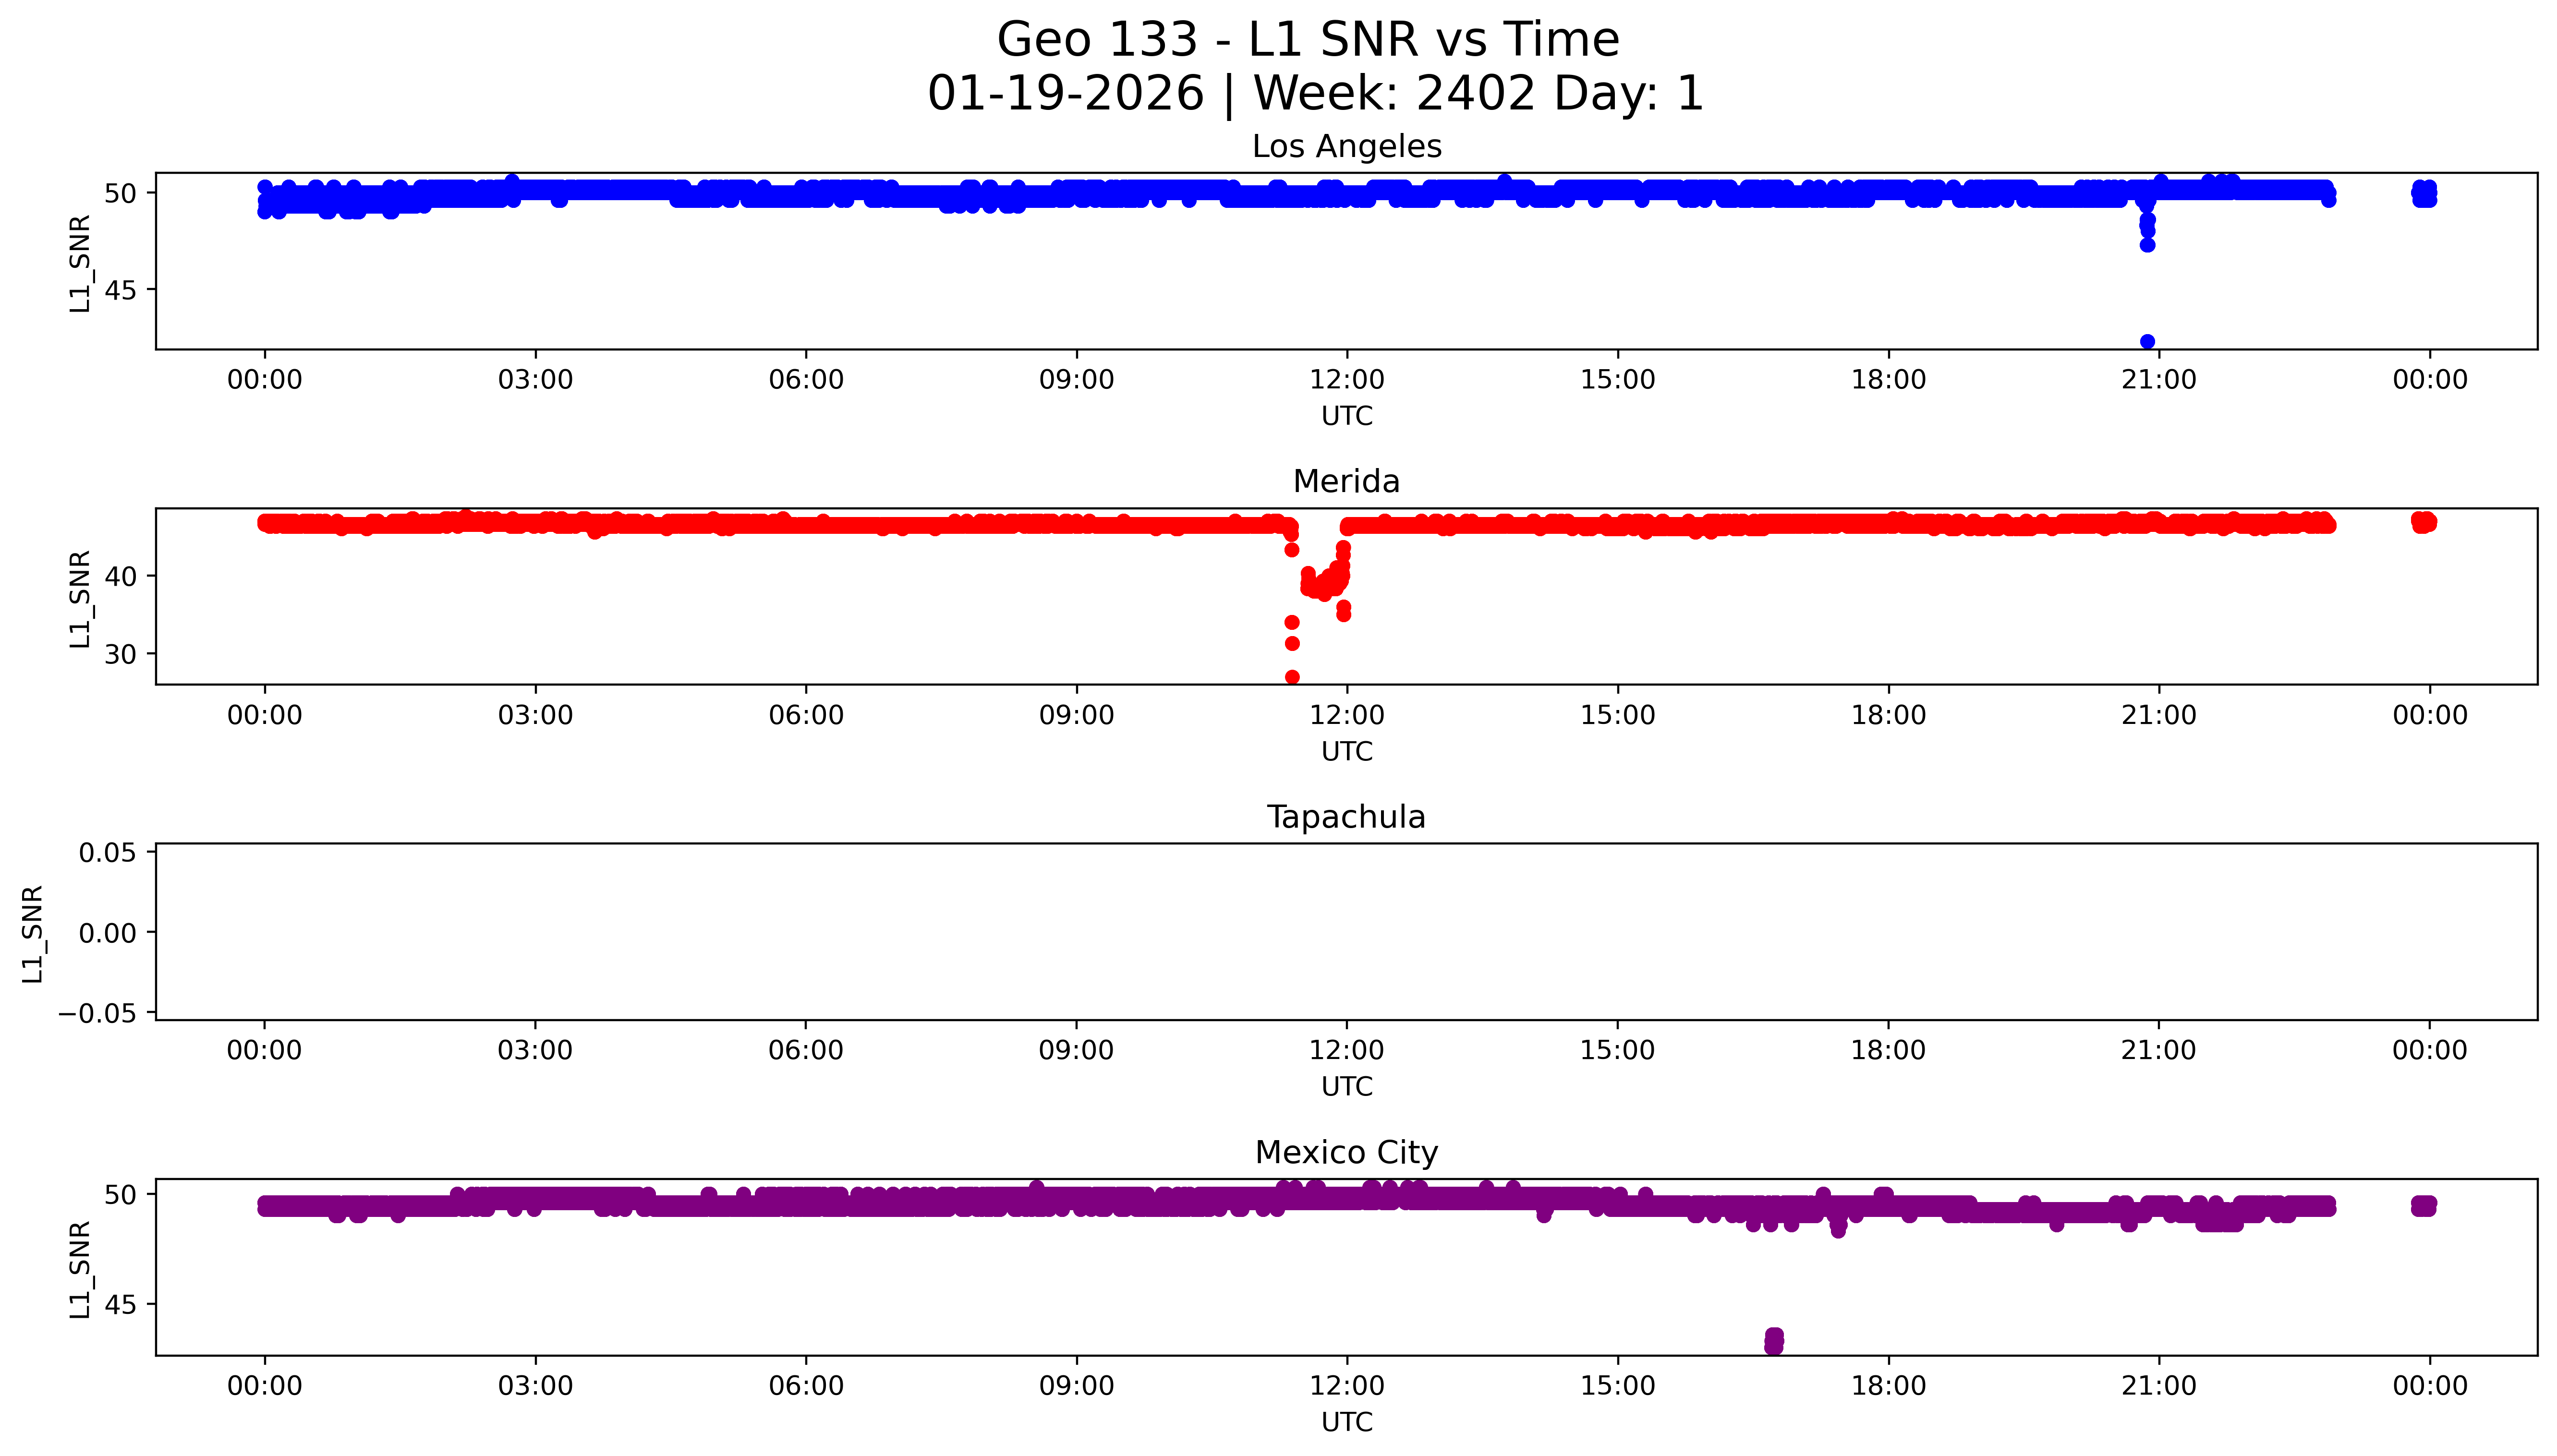Viewport: 2557px width, 1456px height.
Task: Click the 21:00 tick label under Merida
Action: tap(2159, 715)
